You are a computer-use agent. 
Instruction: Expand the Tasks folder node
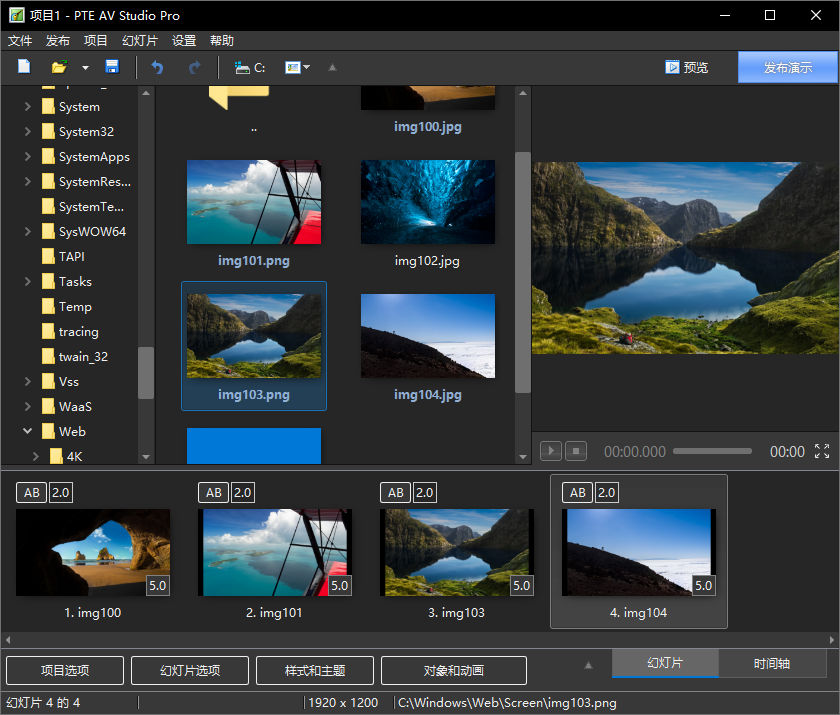(x=27, y=281)
